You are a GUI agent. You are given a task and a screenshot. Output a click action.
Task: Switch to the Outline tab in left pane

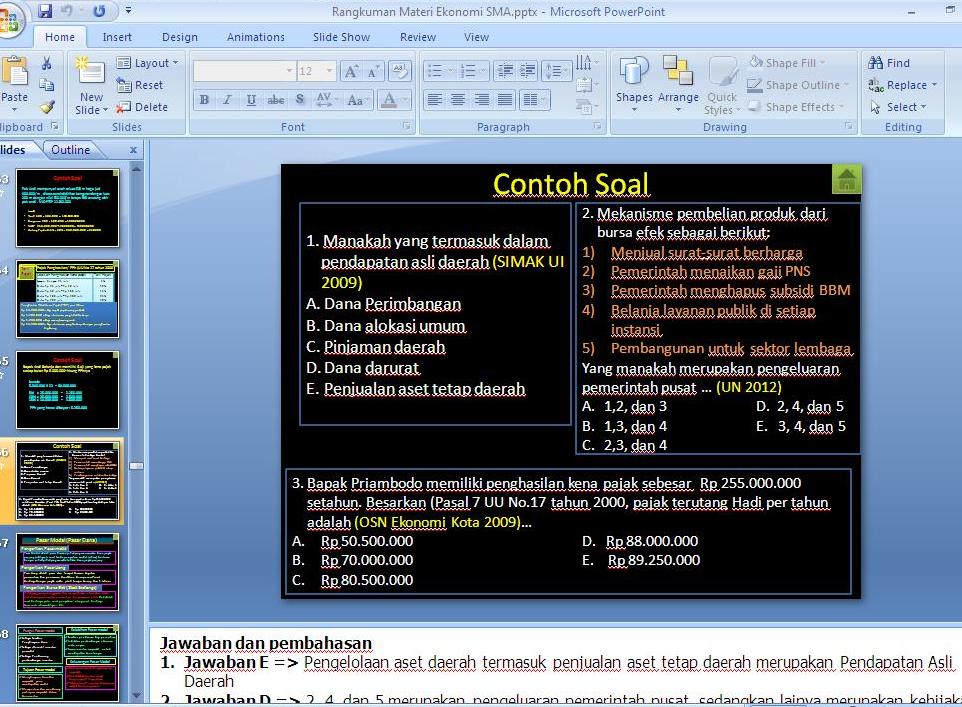point(70,149)
